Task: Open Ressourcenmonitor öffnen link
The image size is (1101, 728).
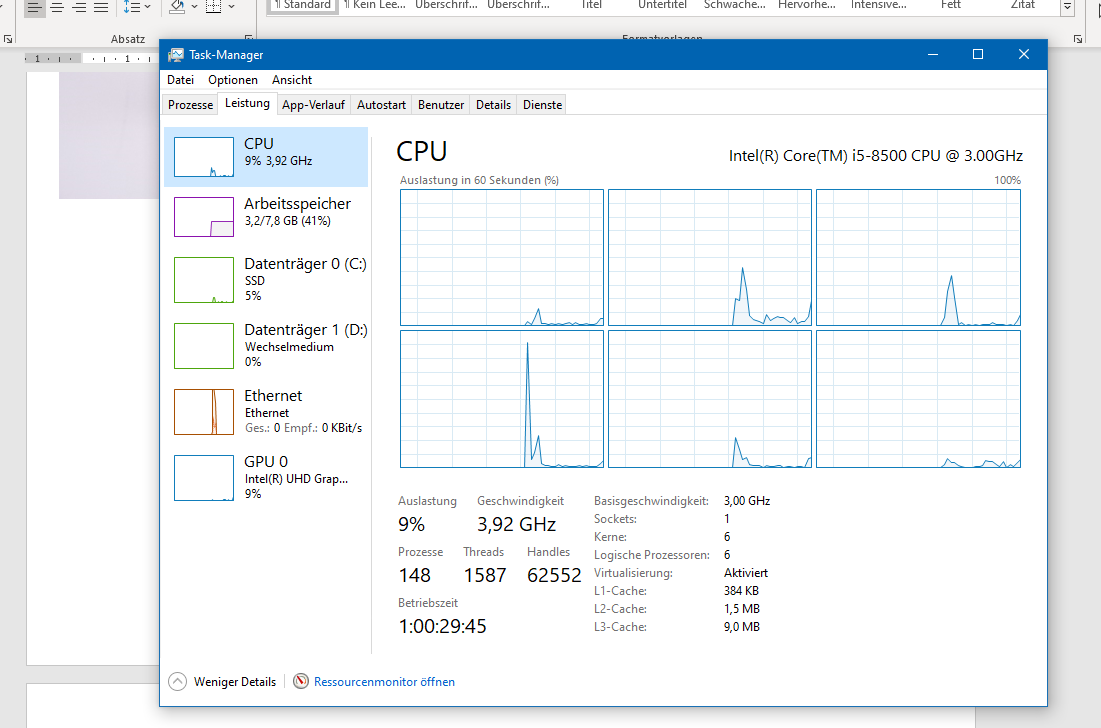Action: 384,682
